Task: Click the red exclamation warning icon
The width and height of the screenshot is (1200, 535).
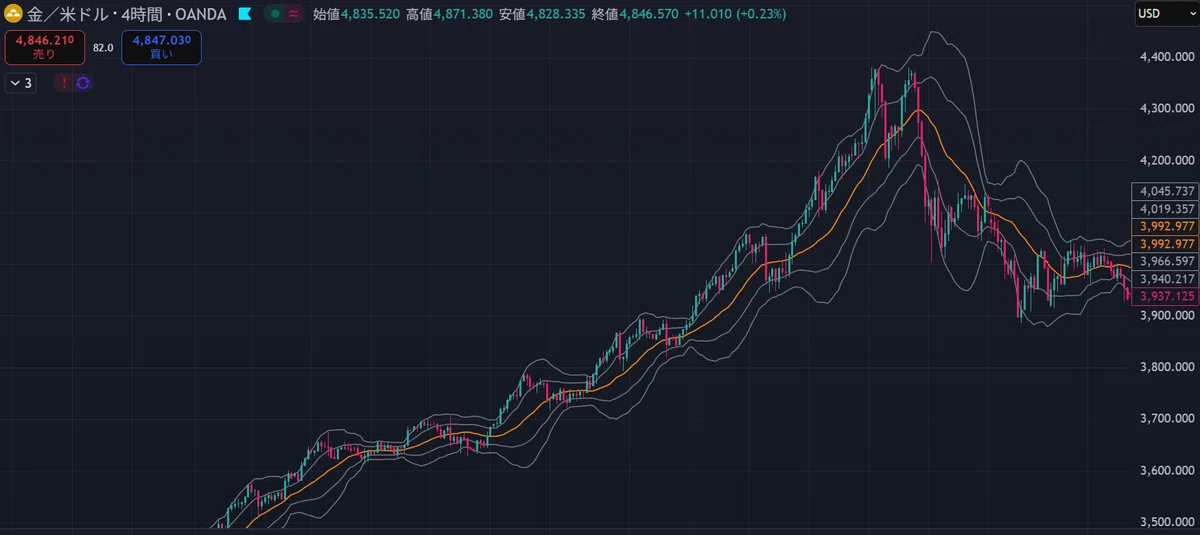Action: pyautogui.click(x=65, y=83)
